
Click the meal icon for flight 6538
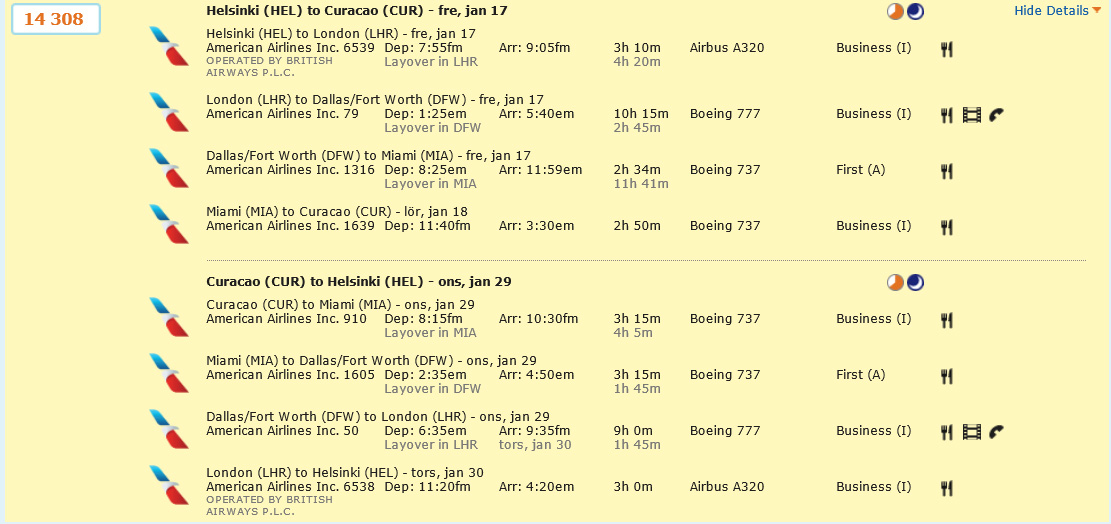(946, 488)
